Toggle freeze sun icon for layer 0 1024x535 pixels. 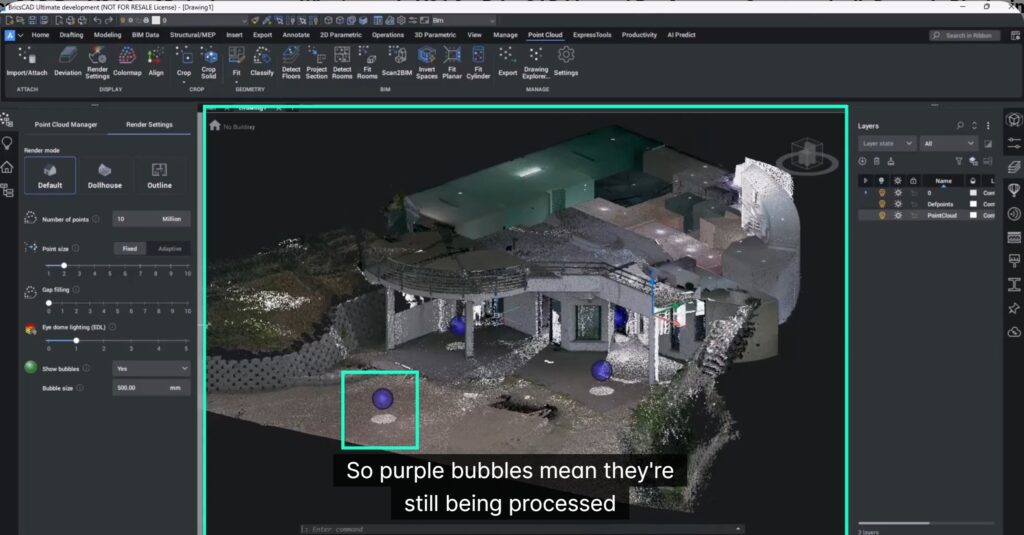pos(898,193)
